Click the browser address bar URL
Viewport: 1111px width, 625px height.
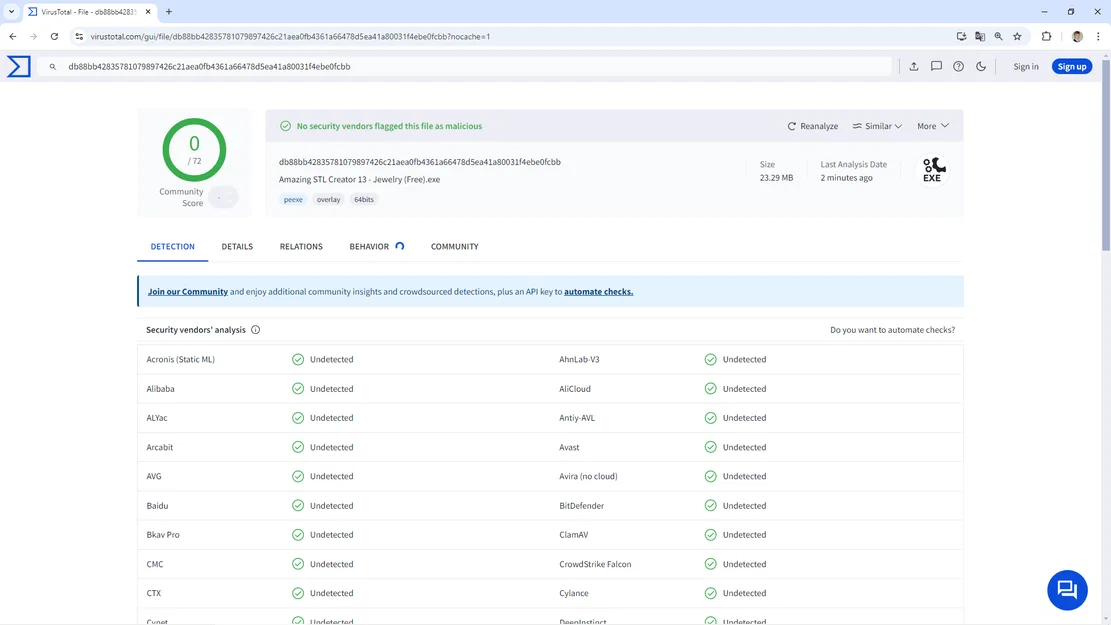290,36
